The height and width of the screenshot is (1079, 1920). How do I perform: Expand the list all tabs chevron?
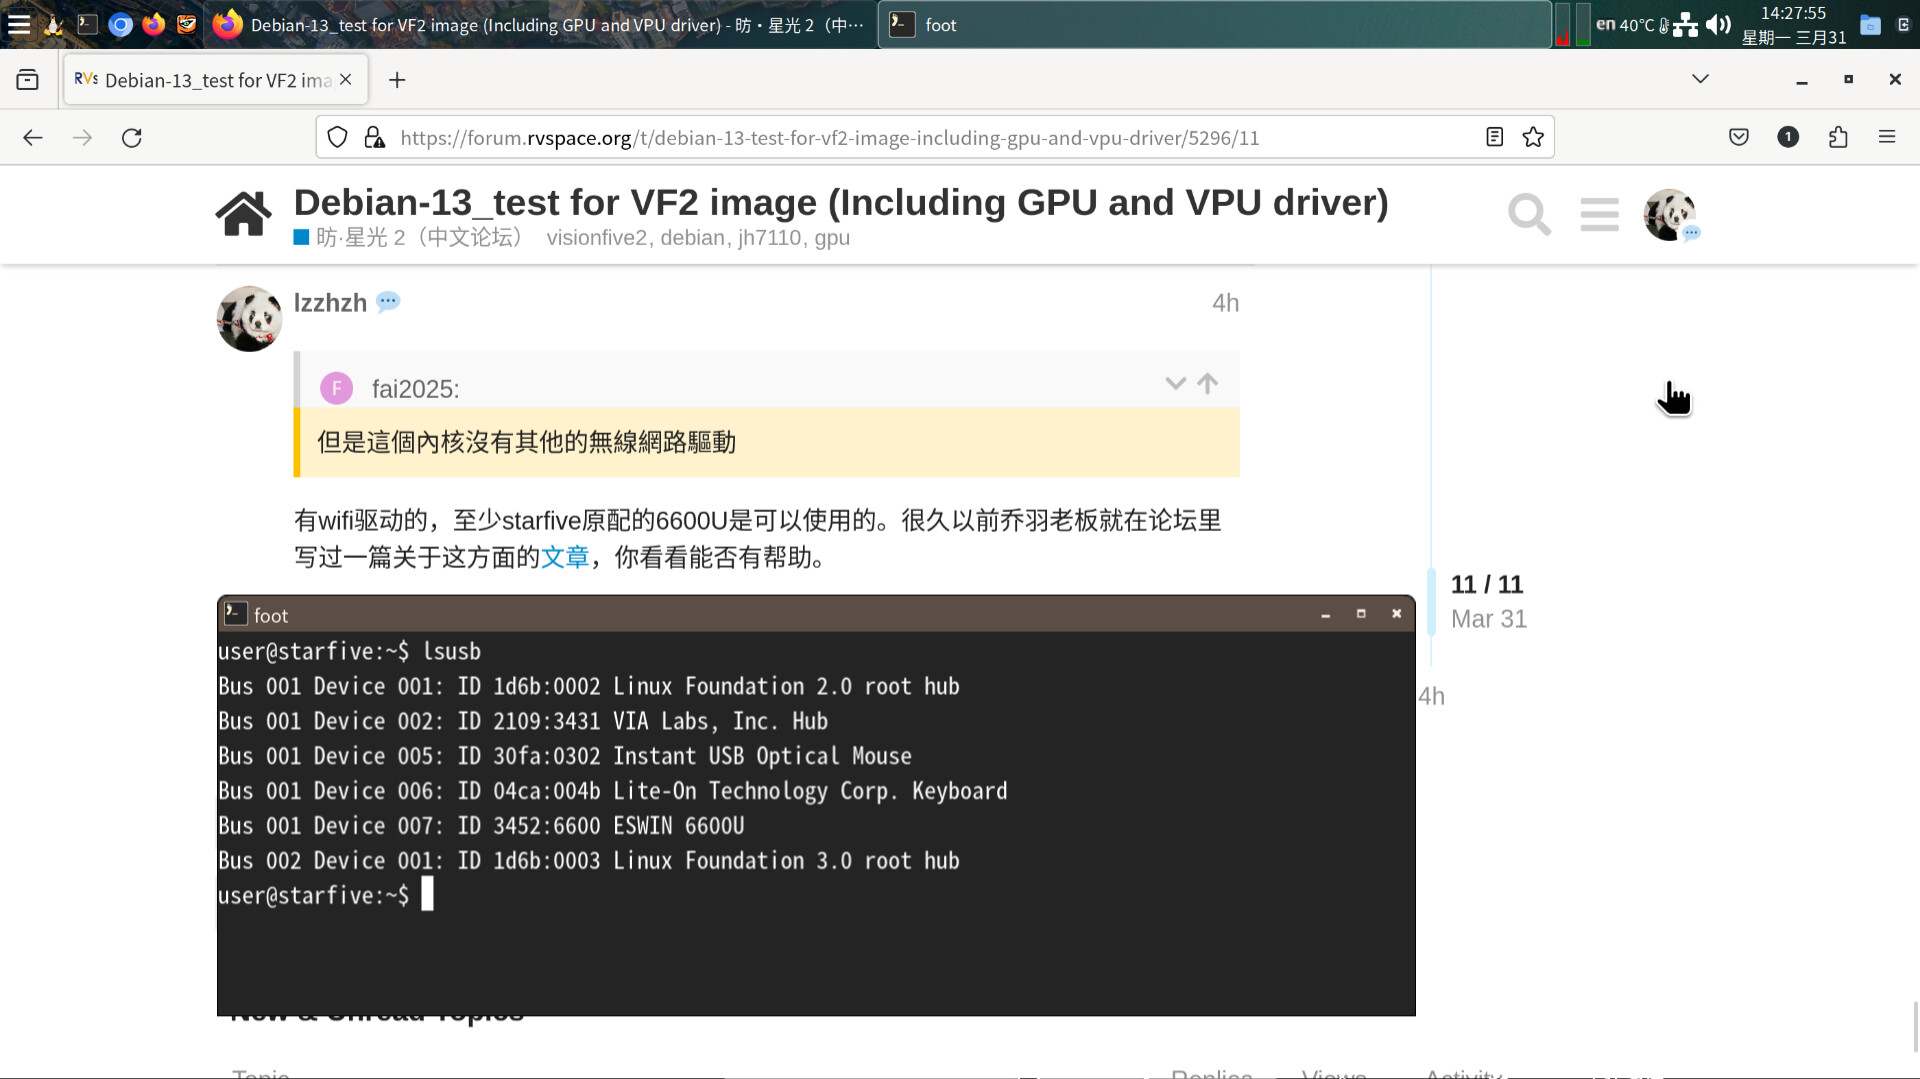pyautogui.click(x=1700, y=79)
